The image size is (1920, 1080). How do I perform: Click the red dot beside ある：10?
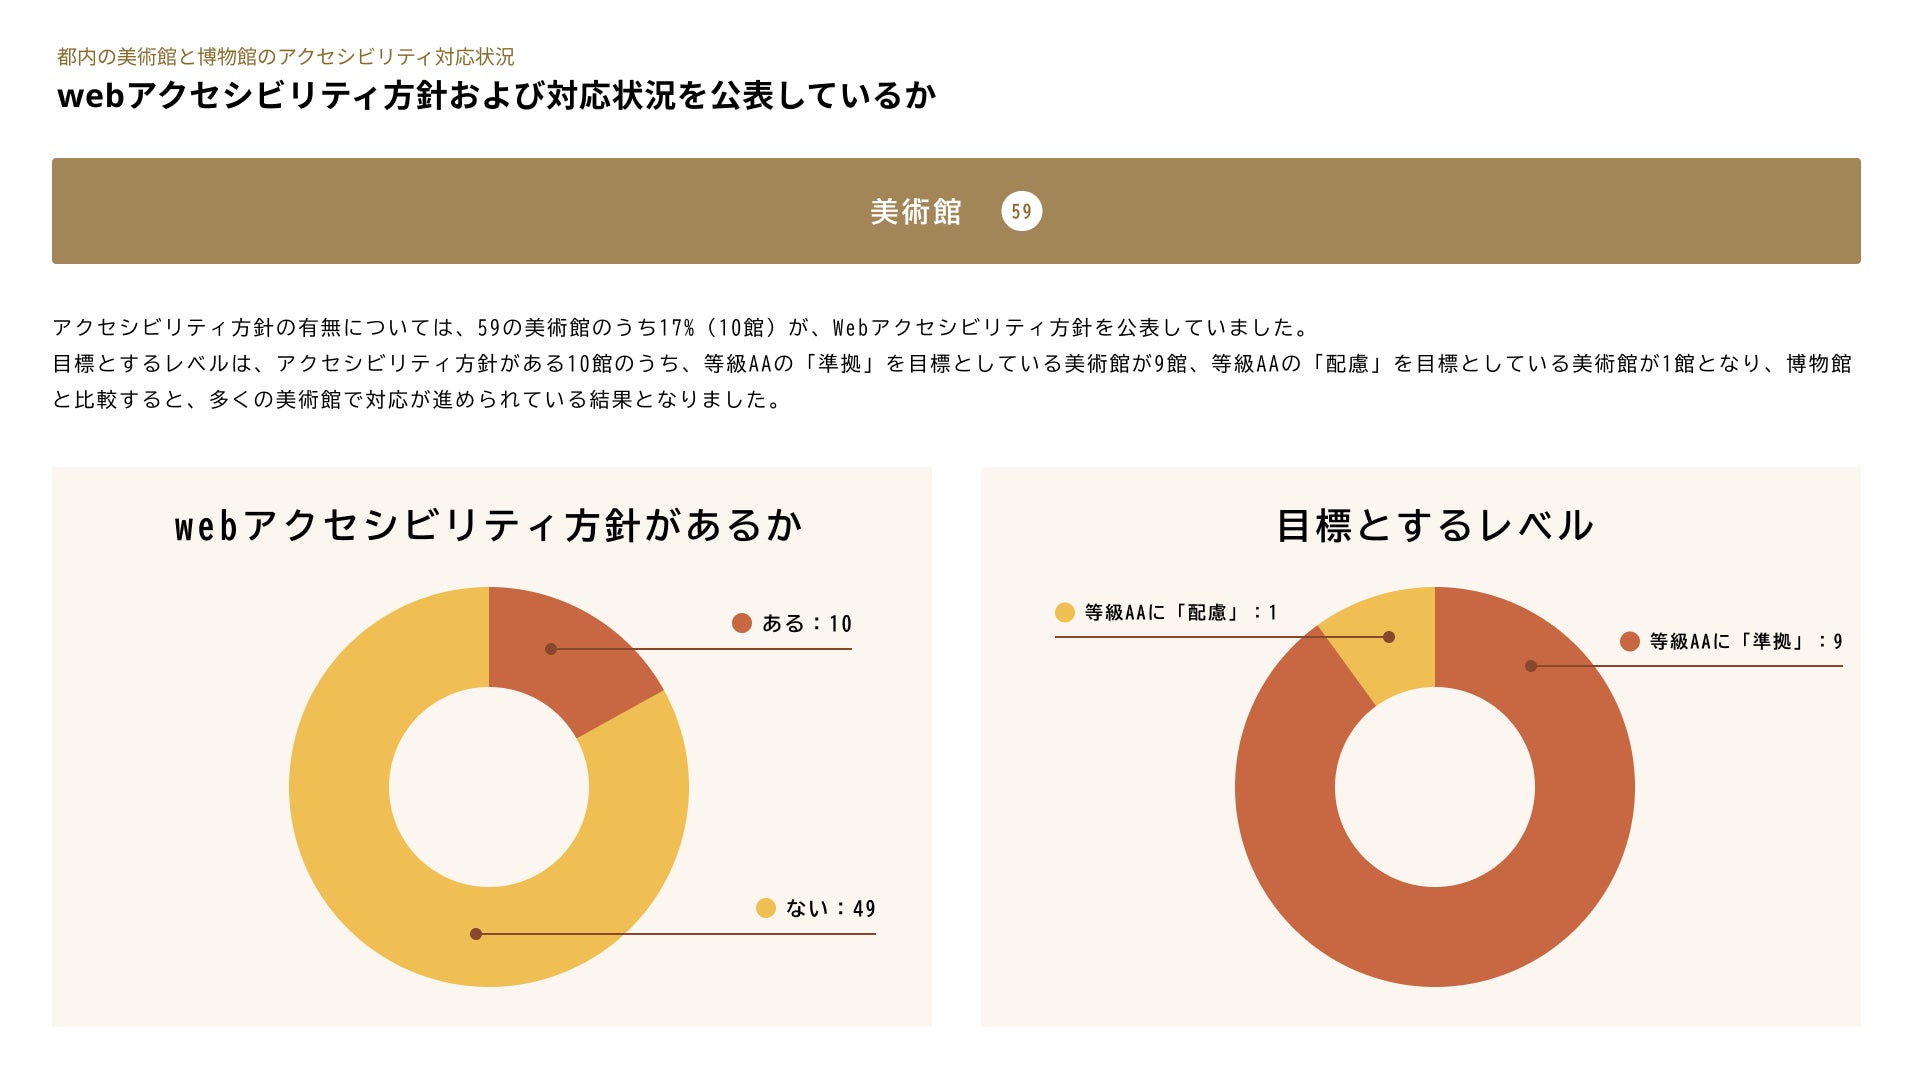[741, 623]
